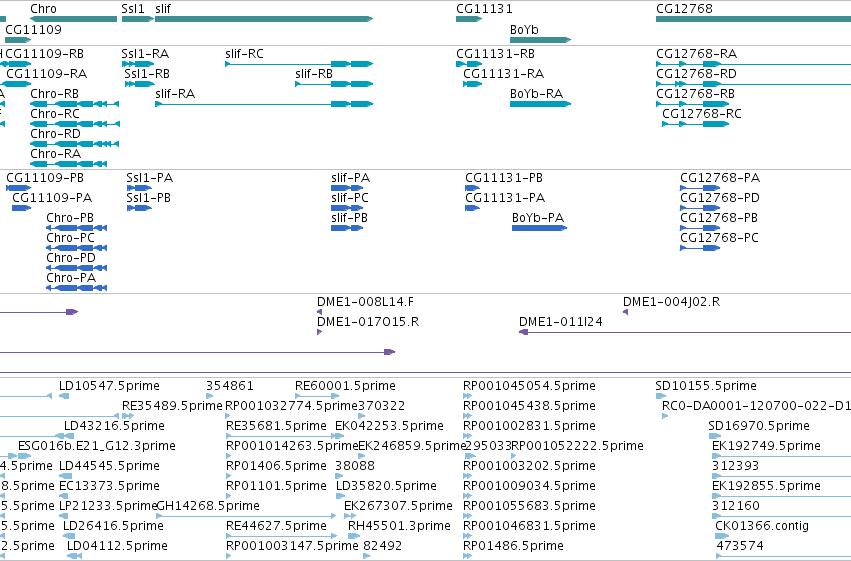
Task: Select the slif-PA protein label
Action: click(x=351, y=178)
